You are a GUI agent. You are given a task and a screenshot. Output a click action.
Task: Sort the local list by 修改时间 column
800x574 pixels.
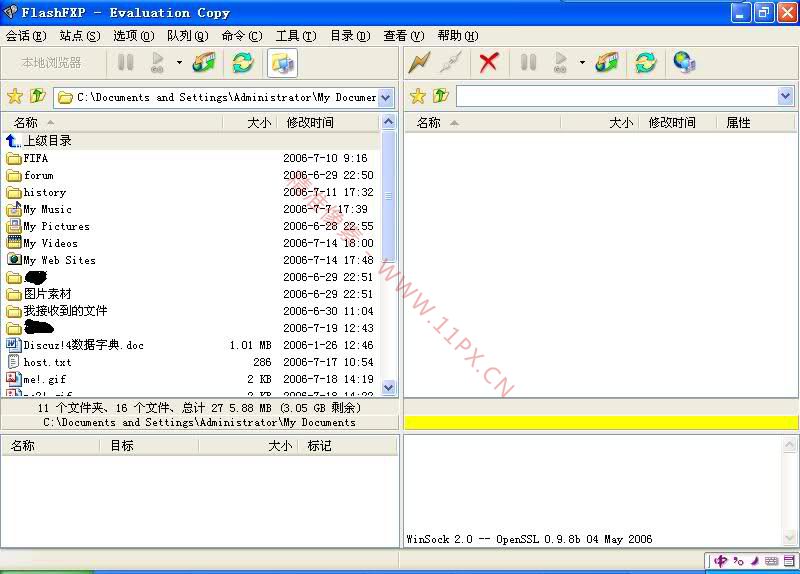click(310, 122)
